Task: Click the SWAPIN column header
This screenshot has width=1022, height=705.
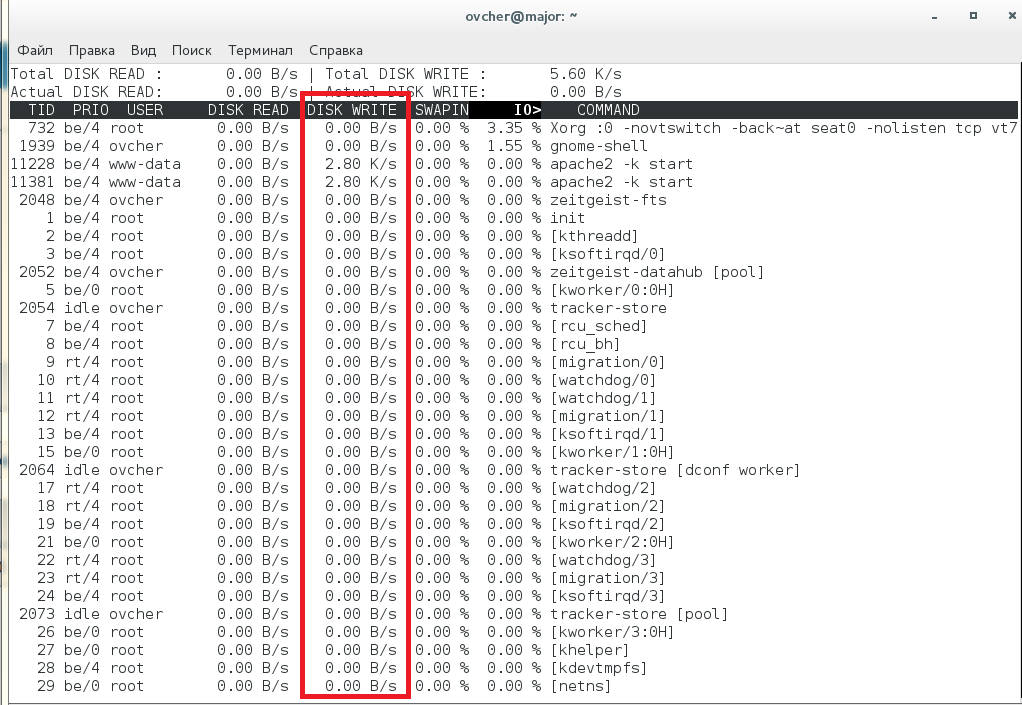Action: coord(442,110)
